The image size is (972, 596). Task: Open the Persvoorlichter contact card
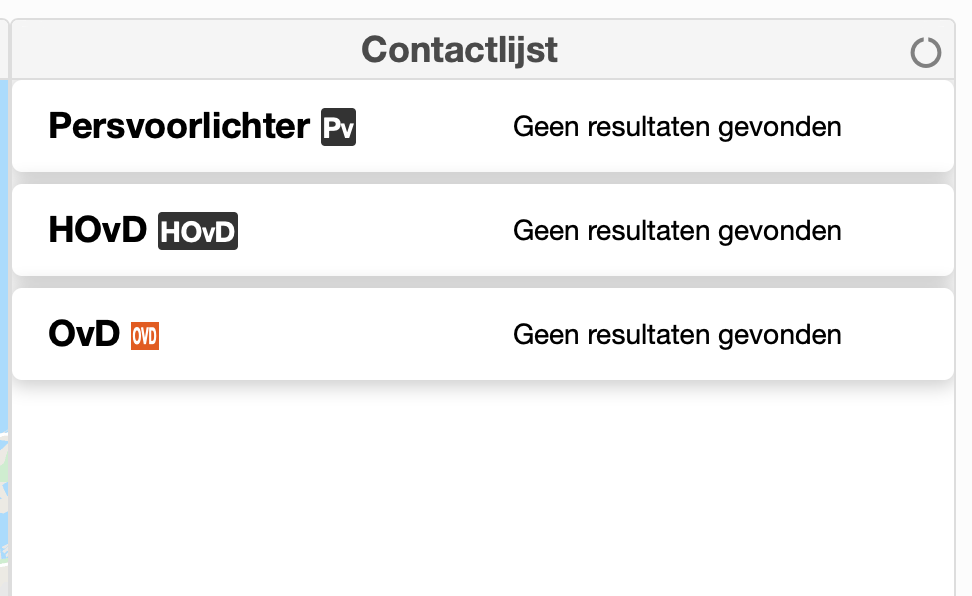tap(483, 127)
